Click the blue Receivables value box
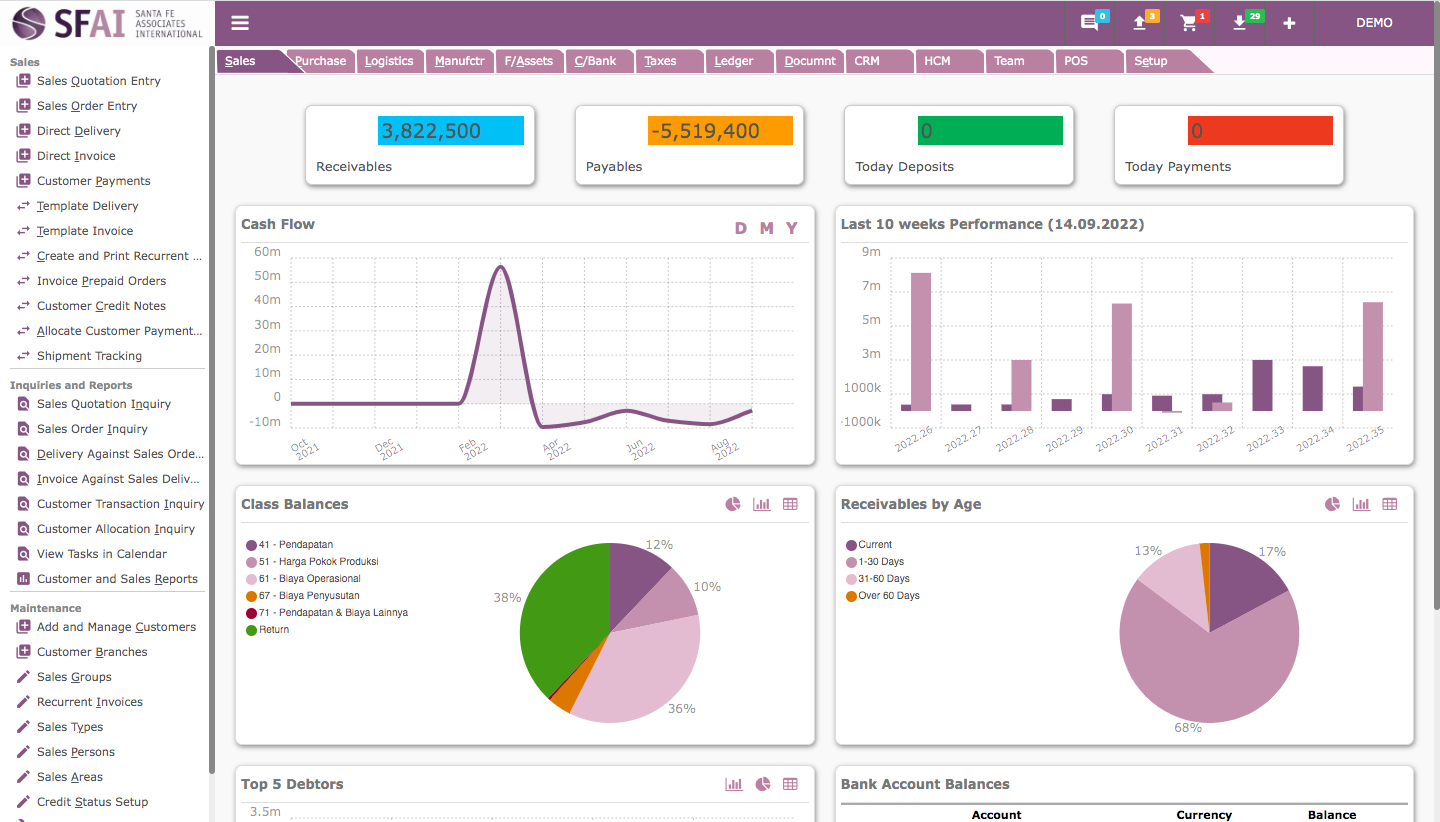Image resolution: width=1440 pixels, height=822 pixels. tap(450, 131)
